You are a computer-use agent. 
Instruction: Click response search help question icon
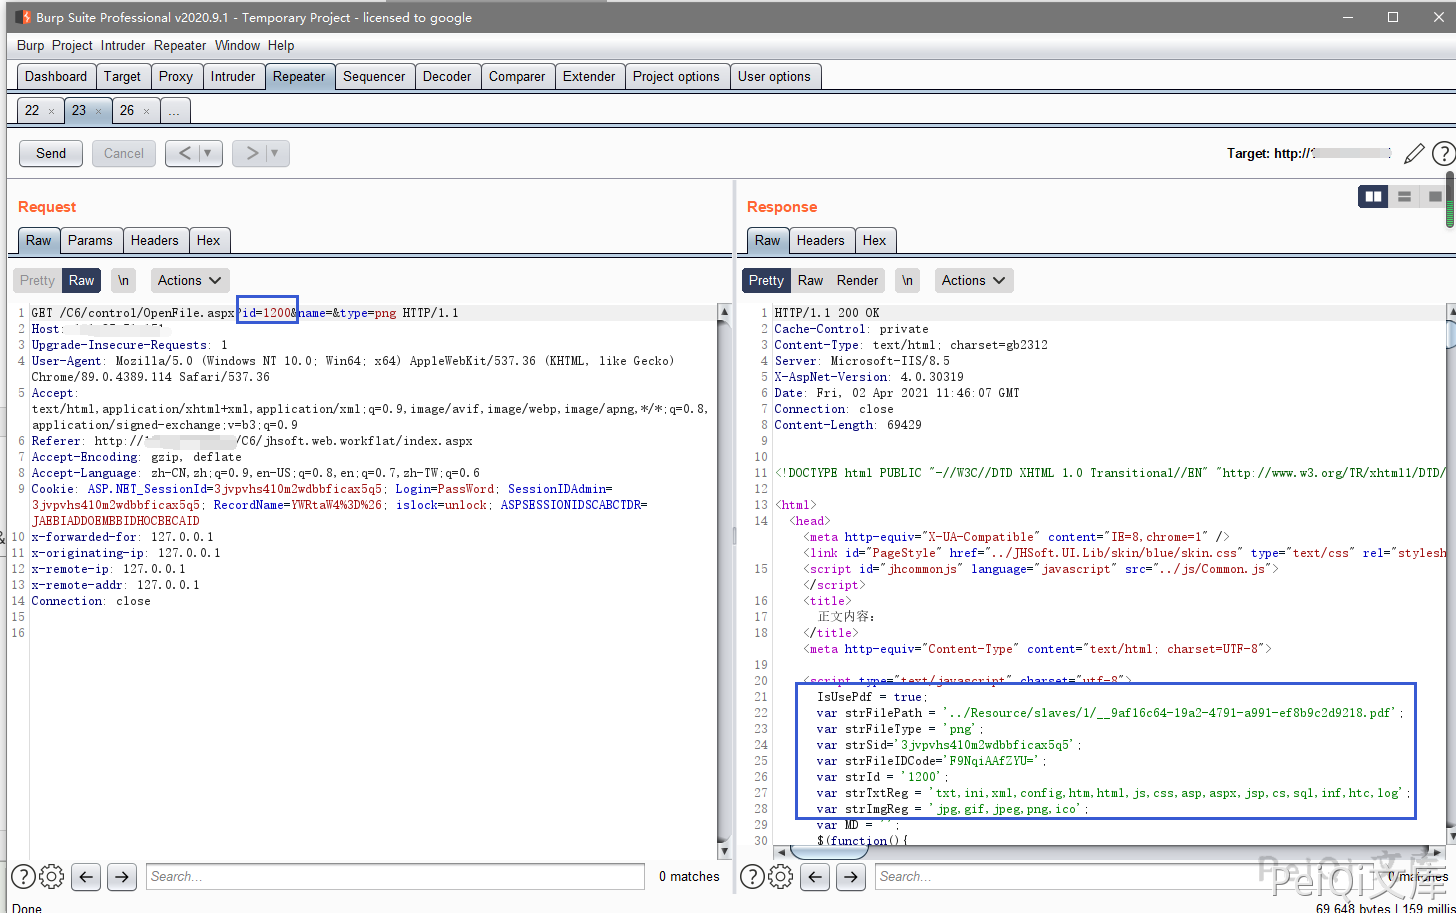pos(751,877)
